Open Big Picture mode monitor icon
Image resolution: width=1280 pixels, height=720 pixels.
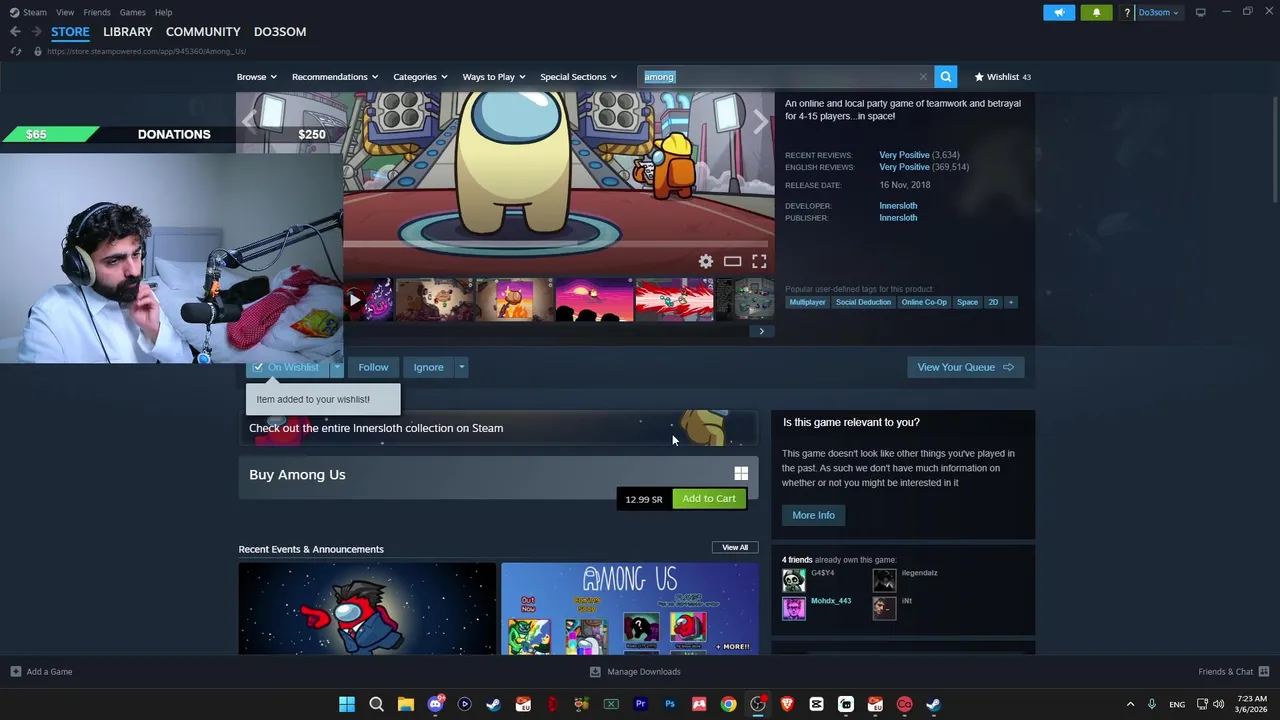(x=1200, y=12)
